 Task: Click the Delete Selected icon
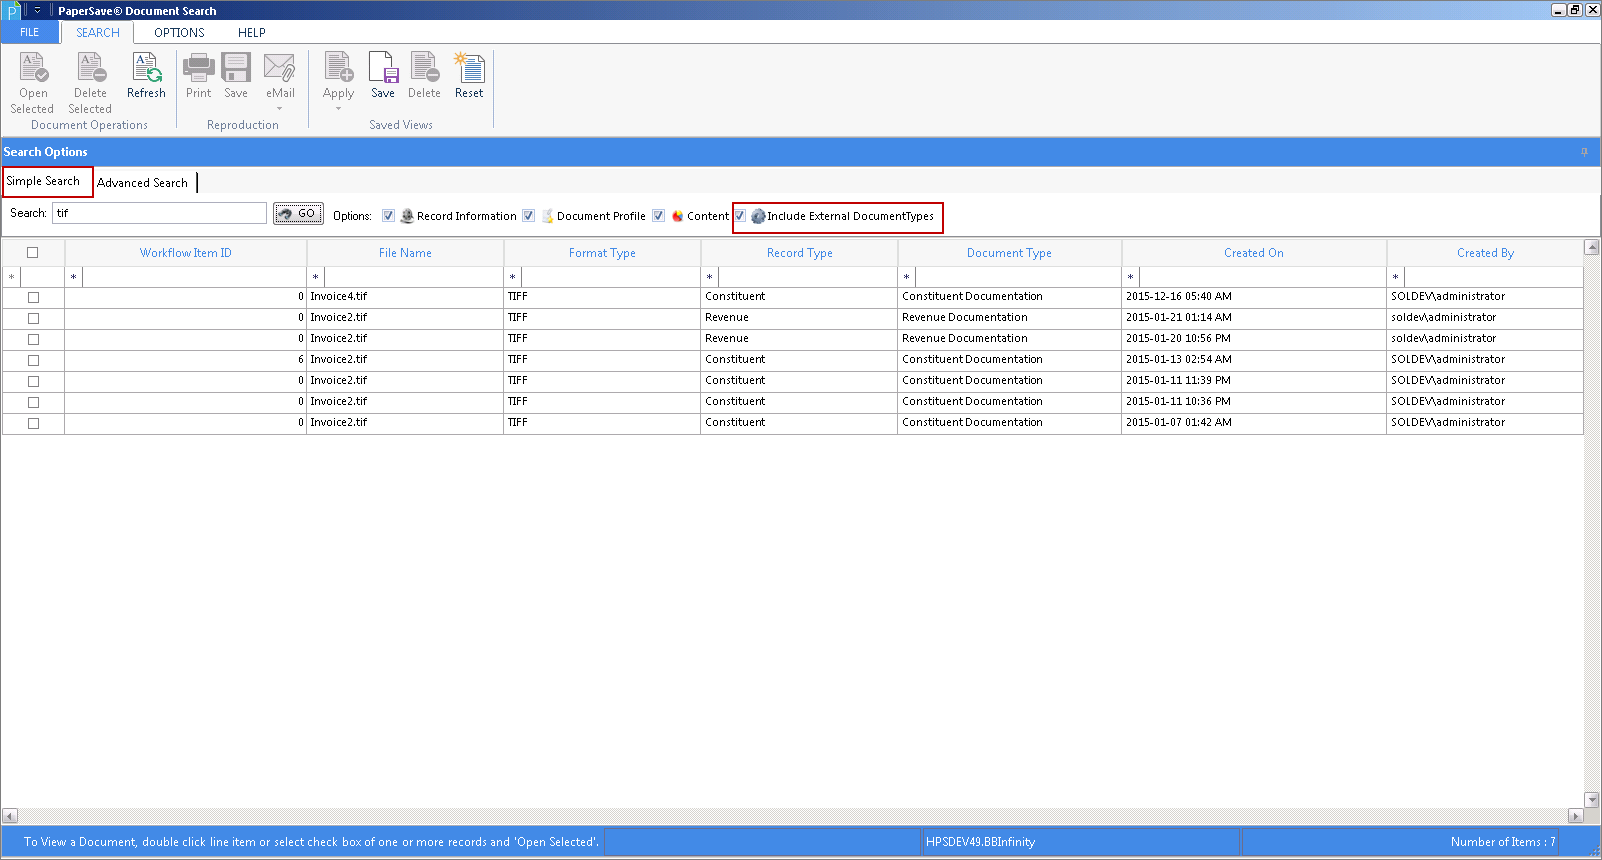point(91,67)
